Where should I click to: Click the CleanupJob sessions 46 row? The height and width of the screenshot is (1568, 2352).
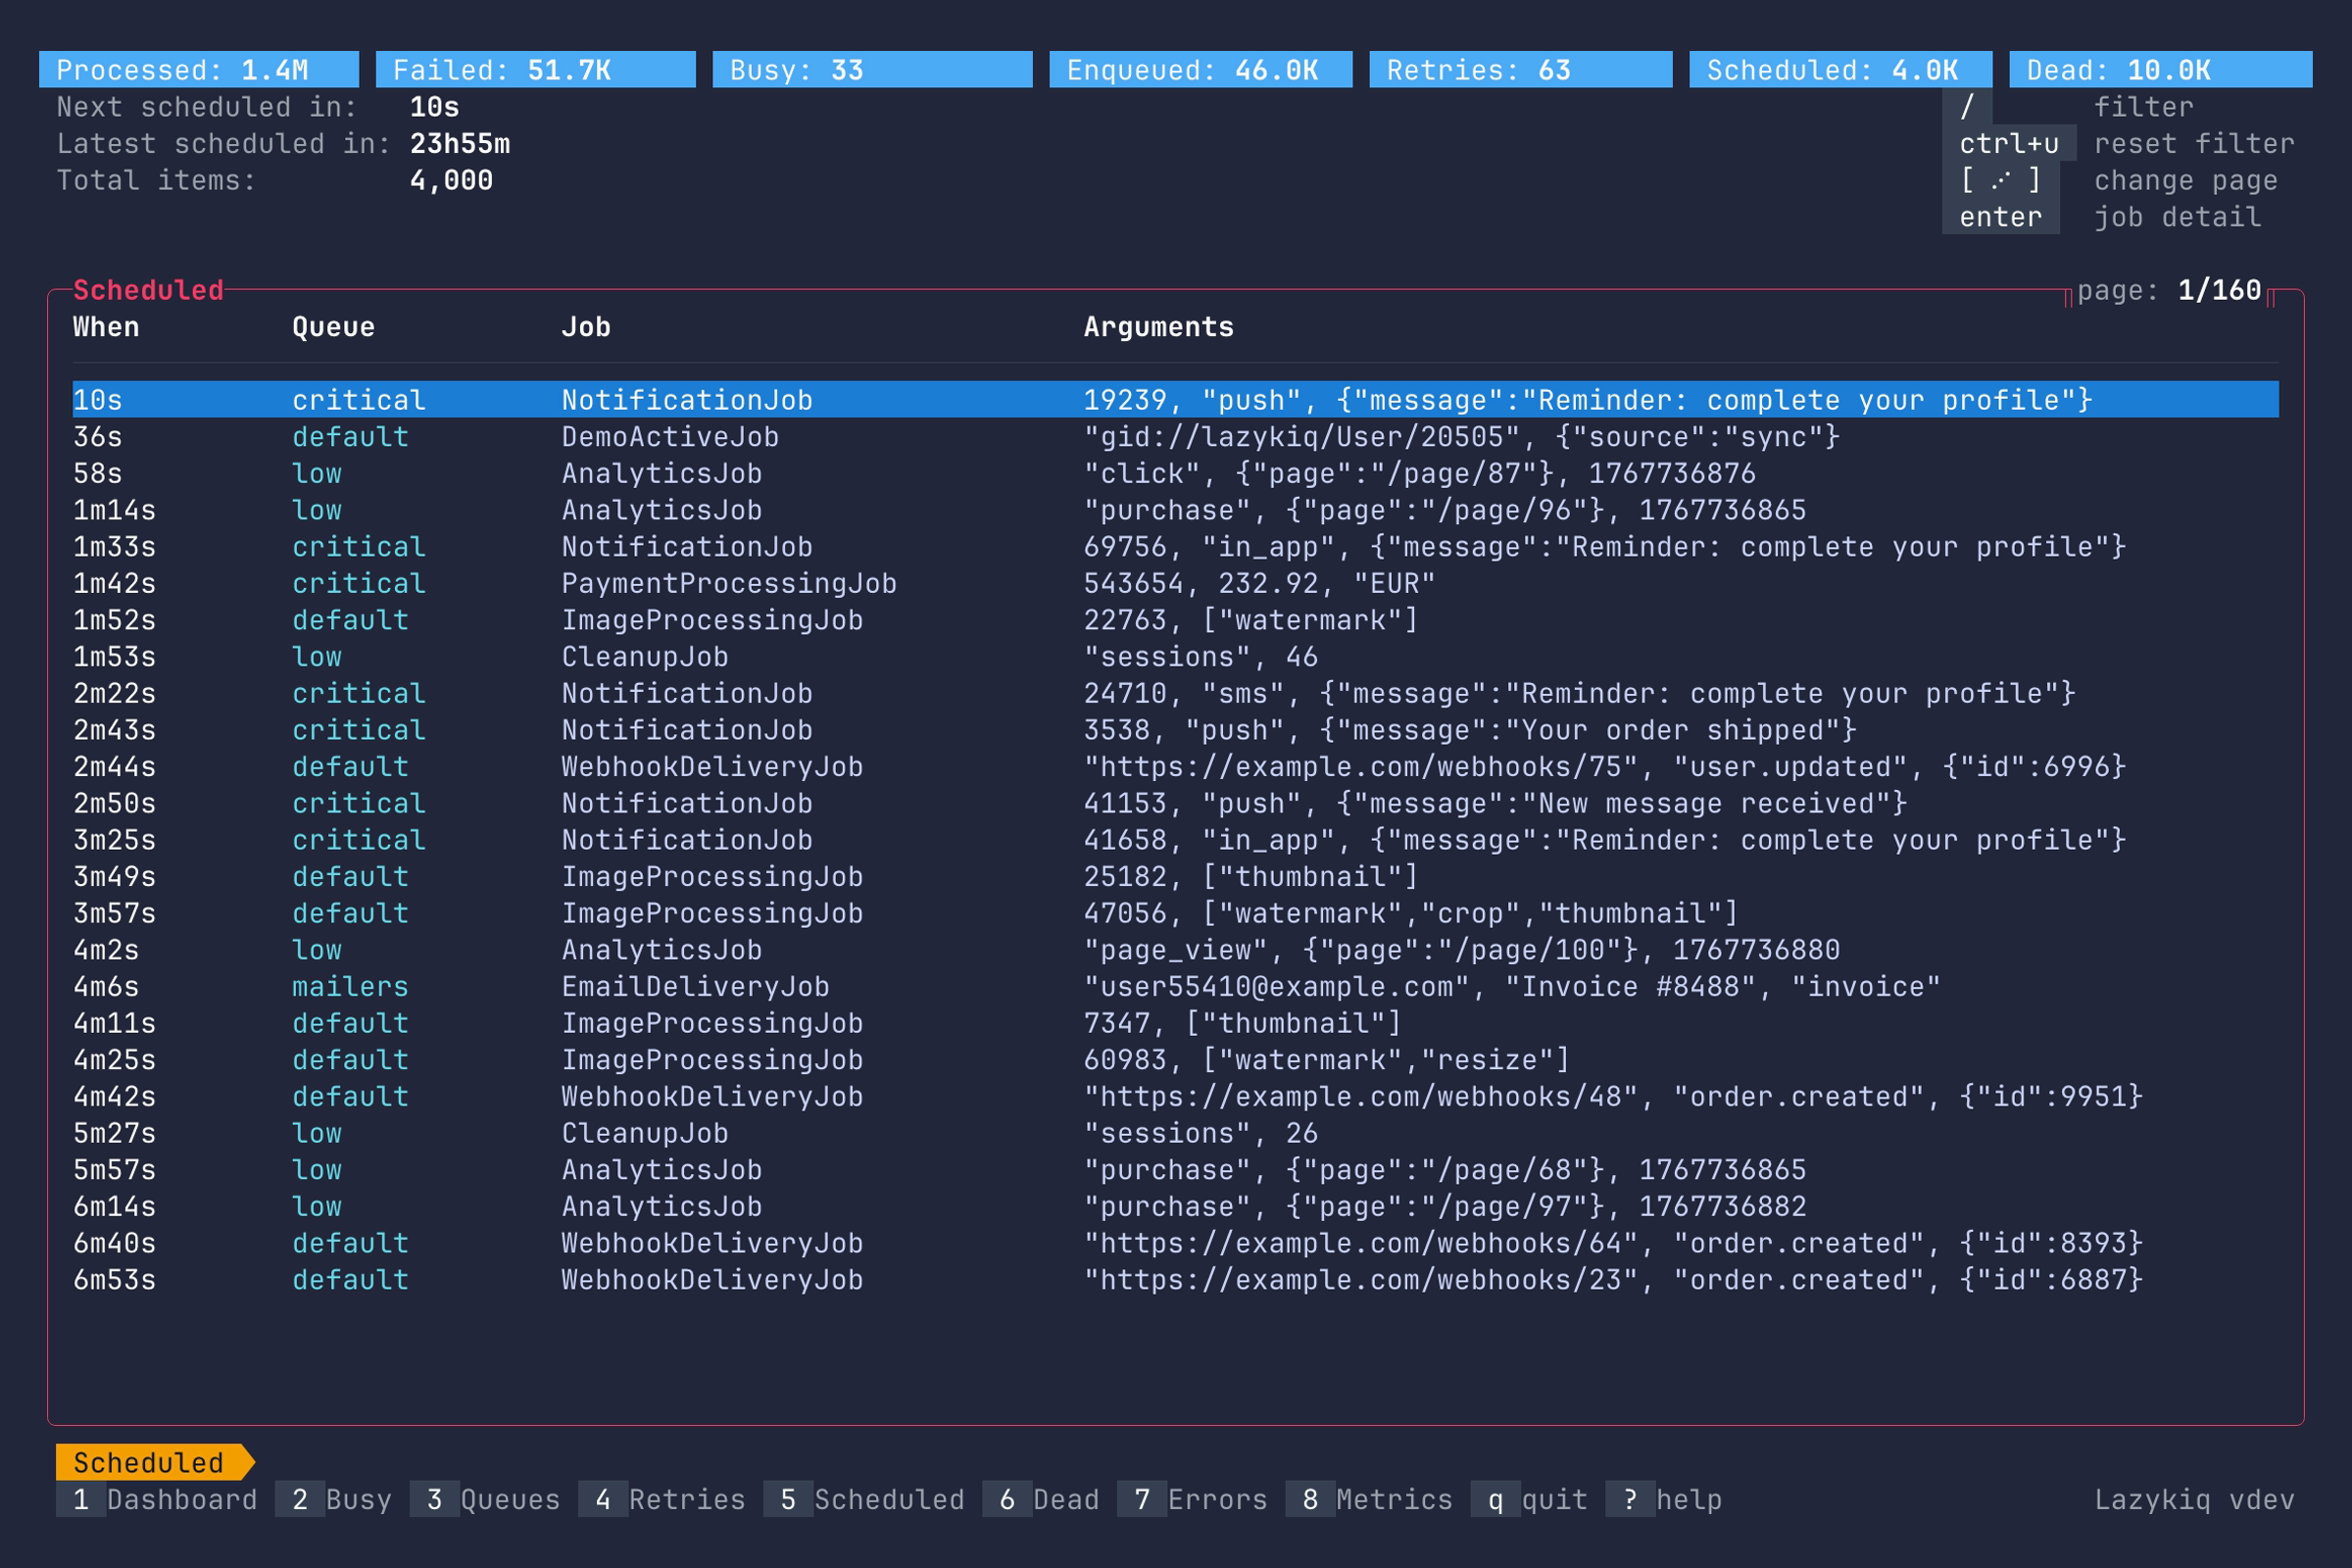tap(645, 657)
